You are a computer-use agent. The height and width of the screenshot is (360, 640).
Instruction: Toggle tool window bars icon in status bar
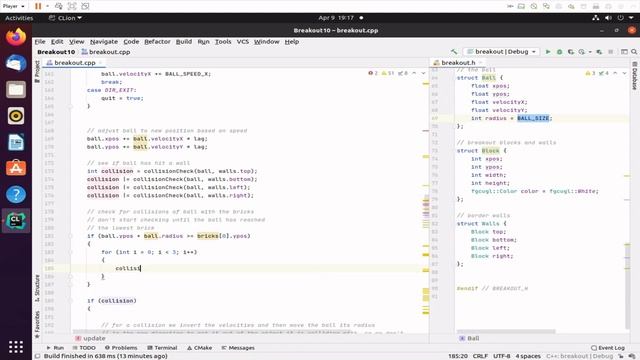click(x=38, y=356)
